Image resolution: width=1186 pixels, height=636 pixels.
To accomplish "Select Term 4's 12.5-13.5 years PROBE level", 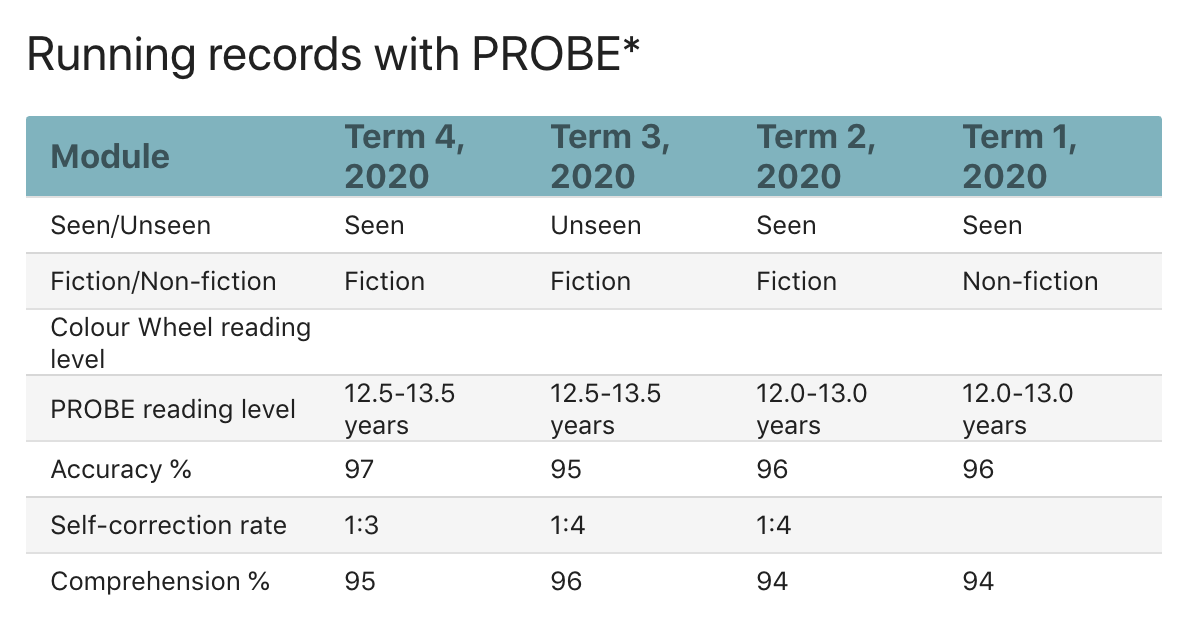I will pyautogui.click(x=400, y=409).
